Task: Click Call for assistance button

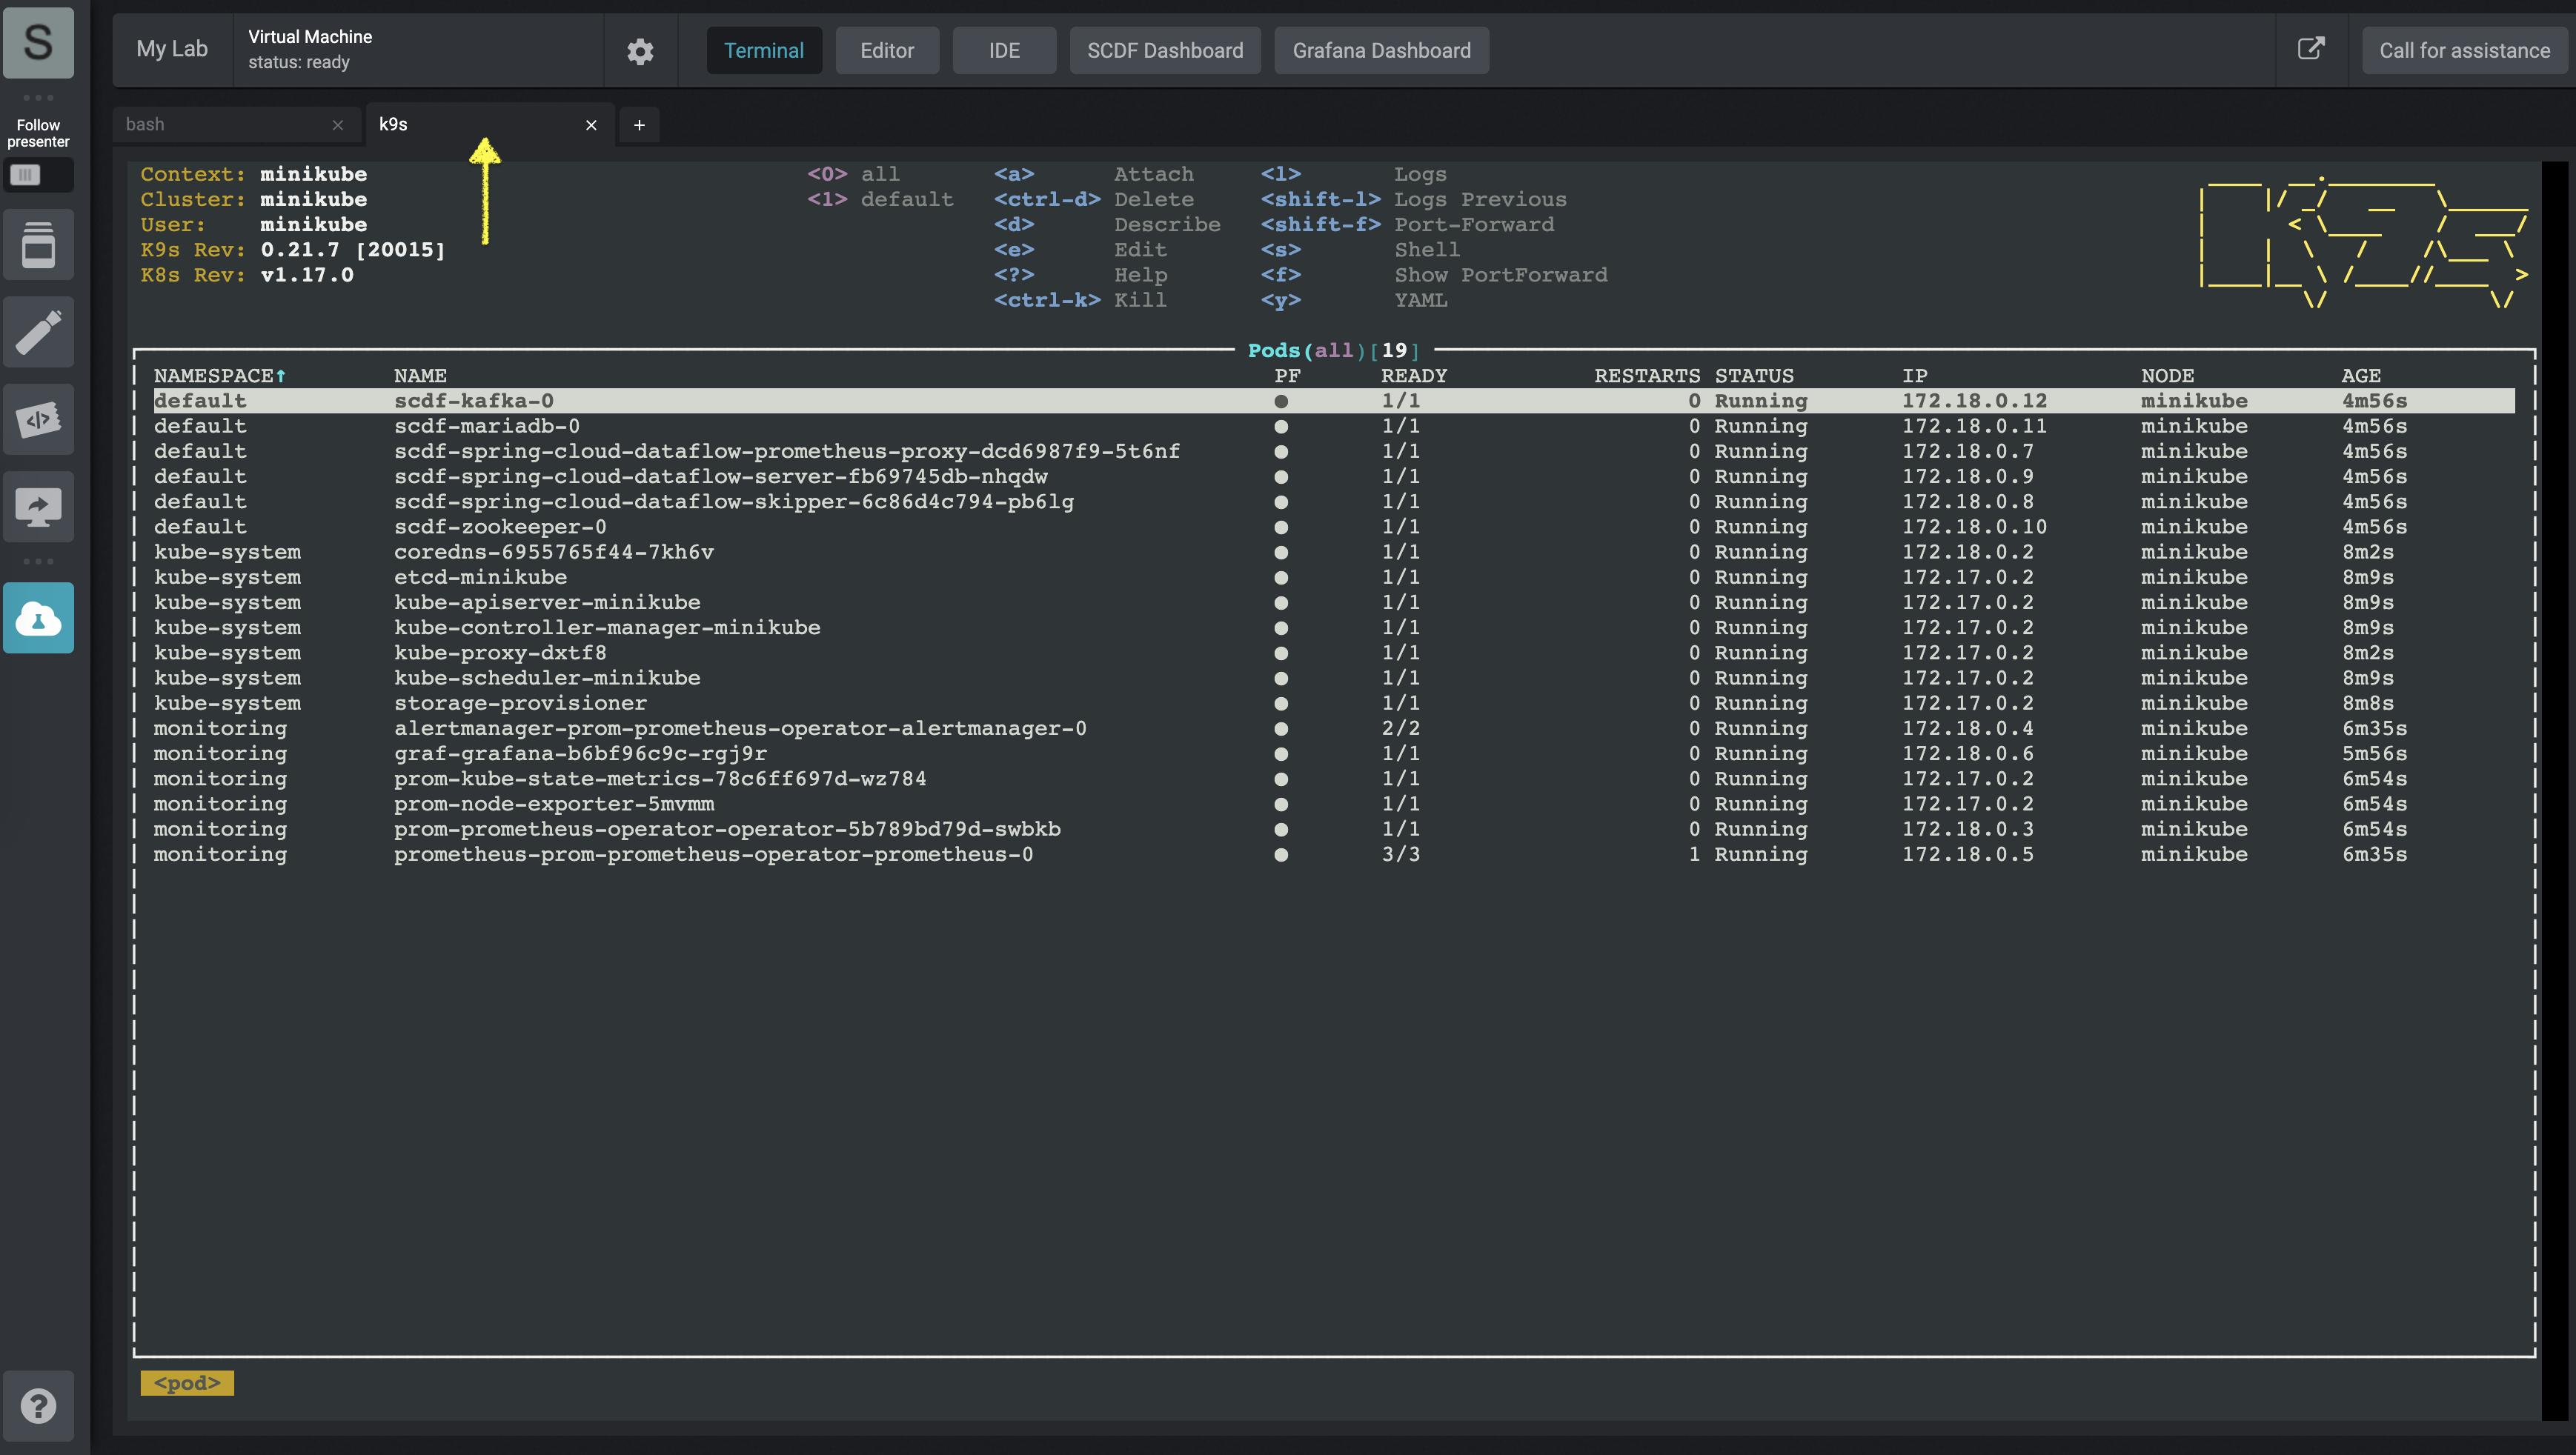Action: point(2463,51)
